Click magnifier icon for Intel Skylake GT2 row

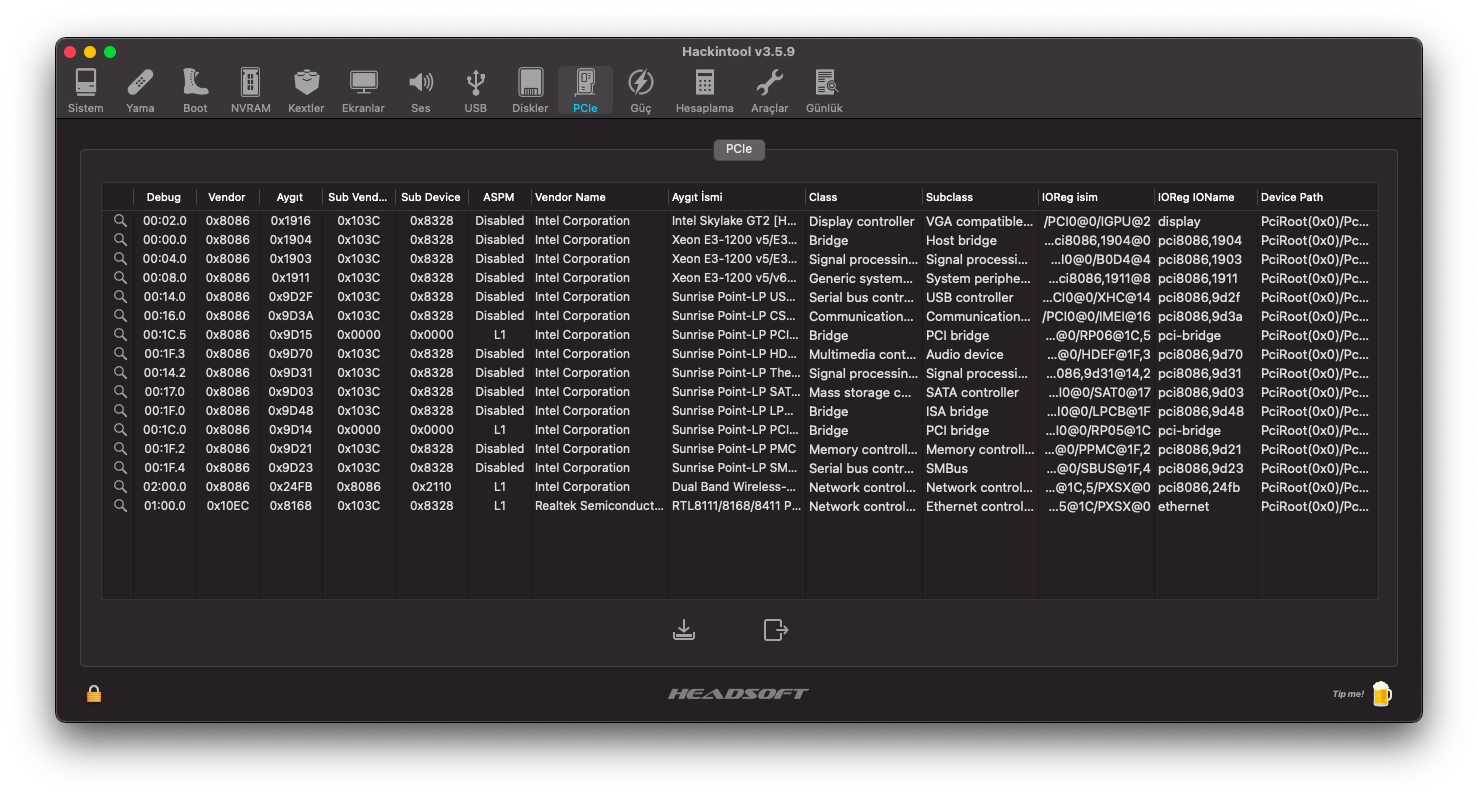(120, 221)
